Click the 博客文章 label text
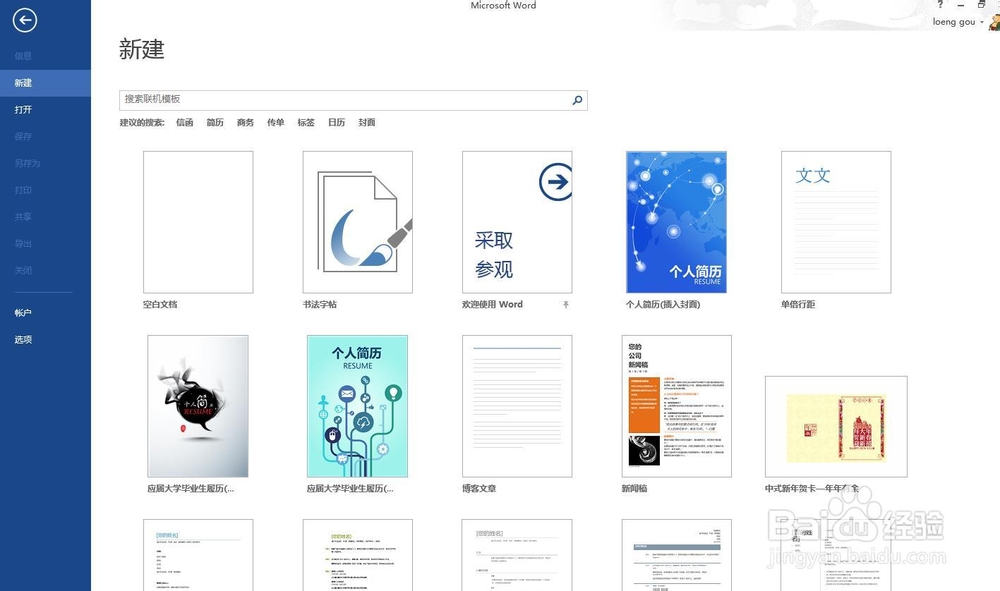 [479, 488]
